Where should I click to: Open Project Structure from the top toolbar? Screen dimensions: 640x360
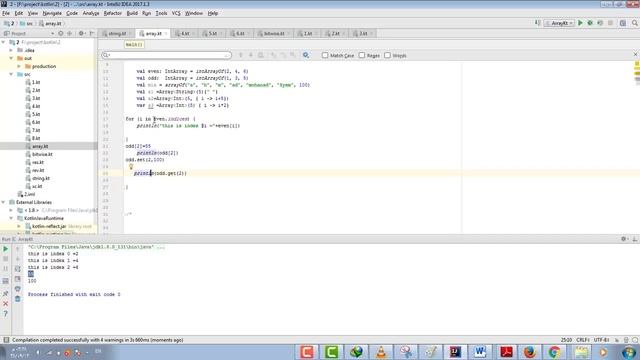(x=623, y=23)
